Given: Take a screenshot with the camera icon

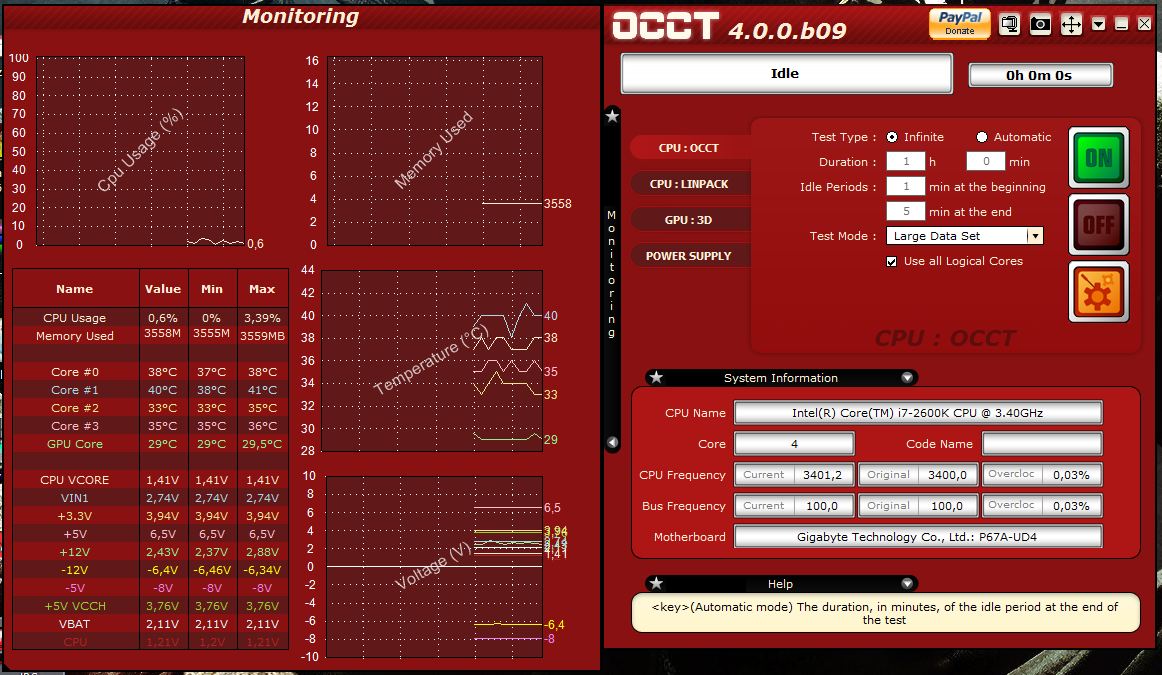Looking at the screenshot, I should [x=1040, y=24].
